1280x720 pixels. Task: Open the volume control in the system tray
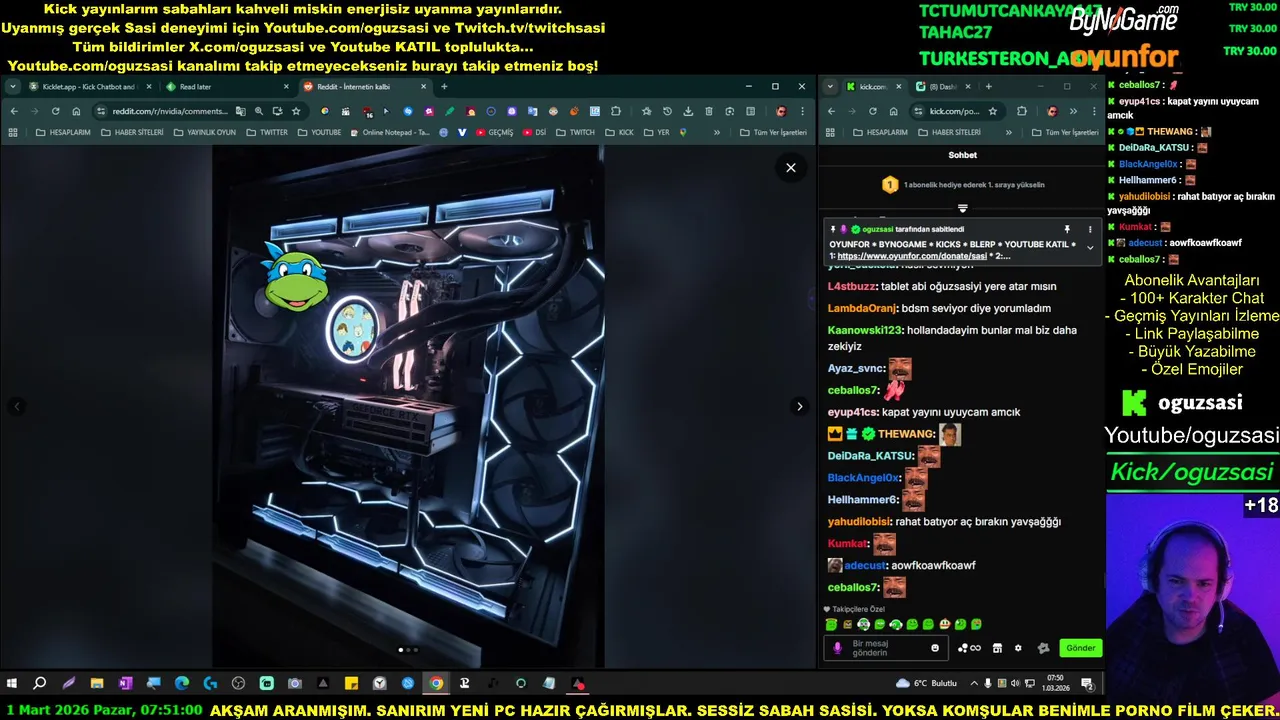[x=1015, y=684]
